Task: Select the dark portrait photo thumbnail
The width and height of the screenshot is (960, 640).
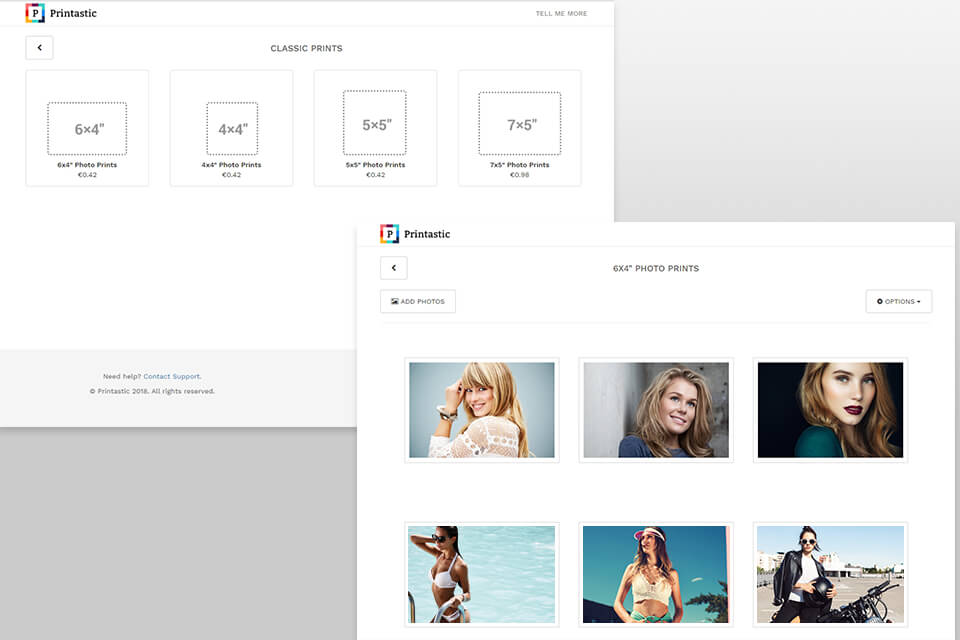Action: (830, 410)
